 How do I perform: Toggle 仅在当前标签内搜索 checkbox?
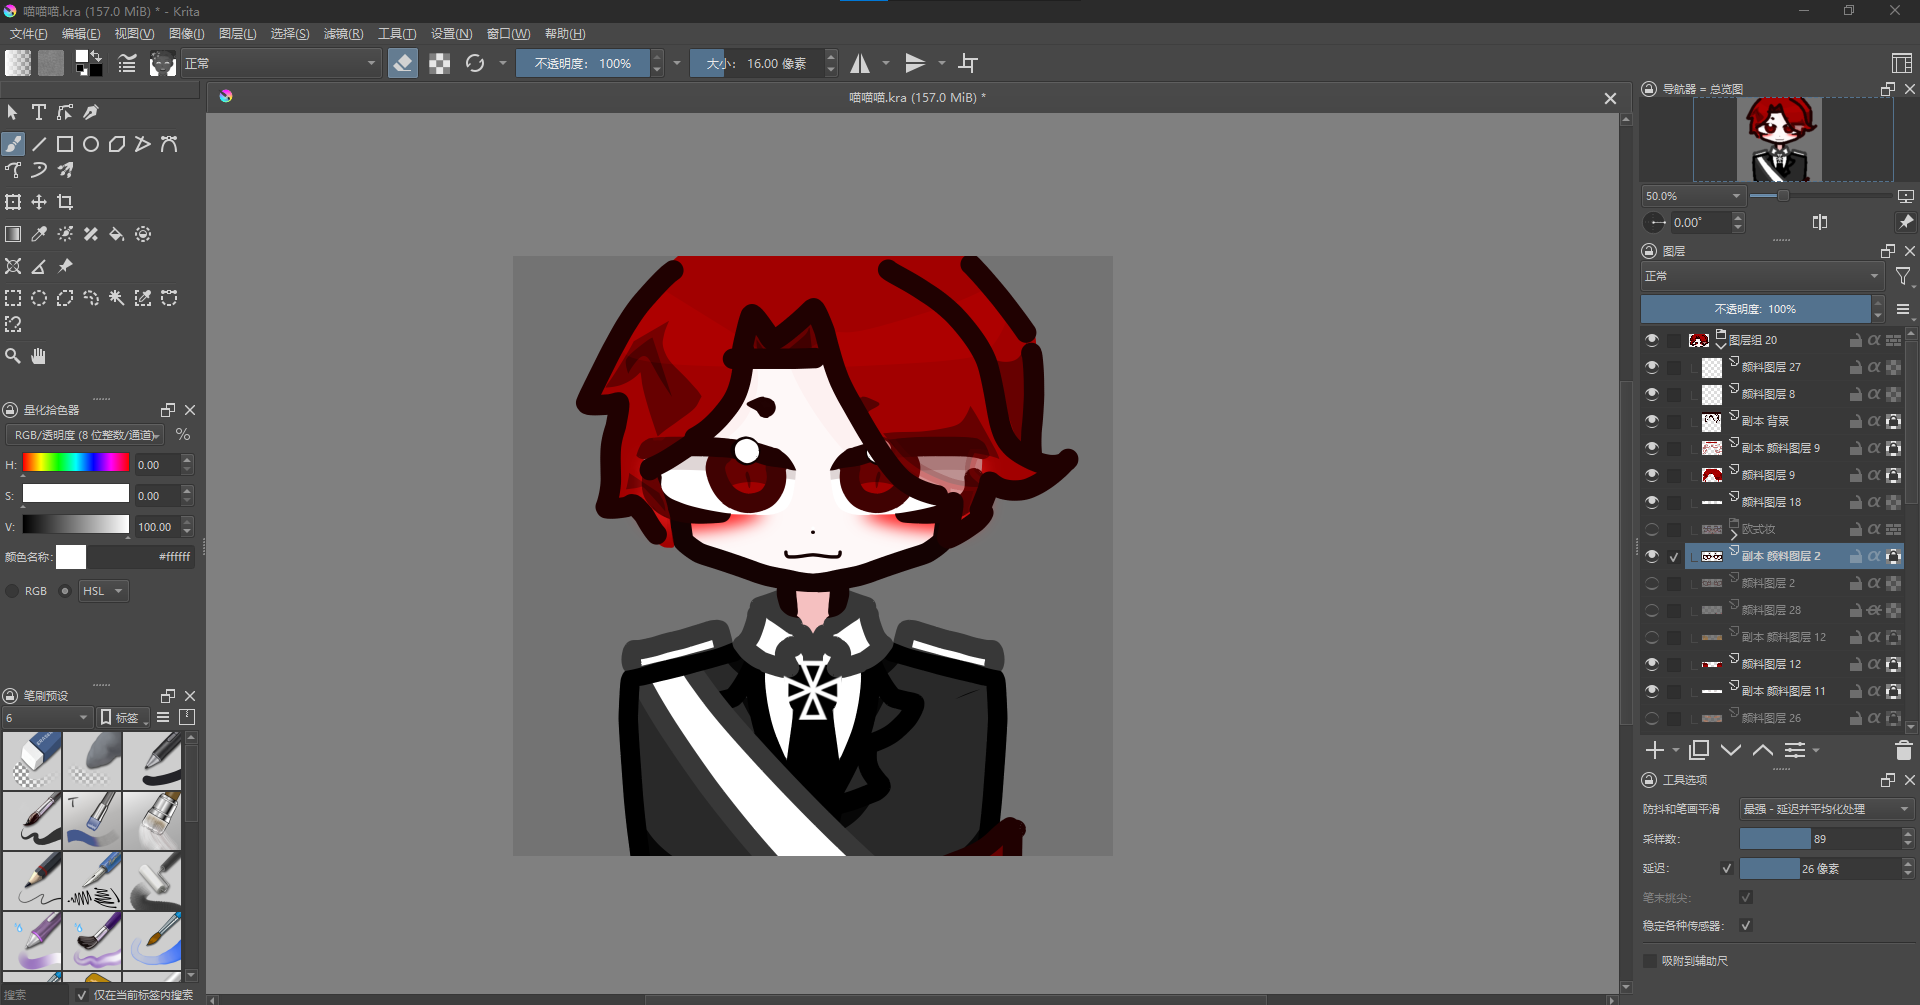(x=82, y=995)
